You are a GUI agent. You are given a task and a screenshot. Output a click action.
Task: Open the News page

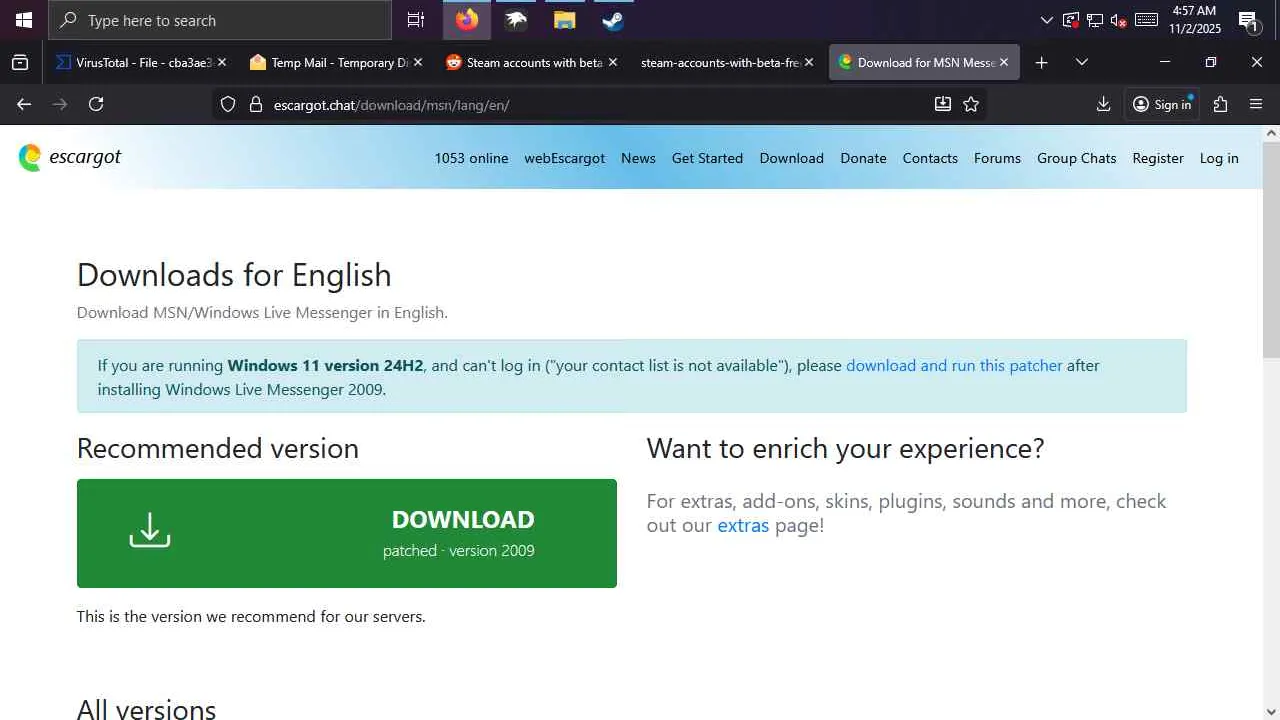click(638, 158)
